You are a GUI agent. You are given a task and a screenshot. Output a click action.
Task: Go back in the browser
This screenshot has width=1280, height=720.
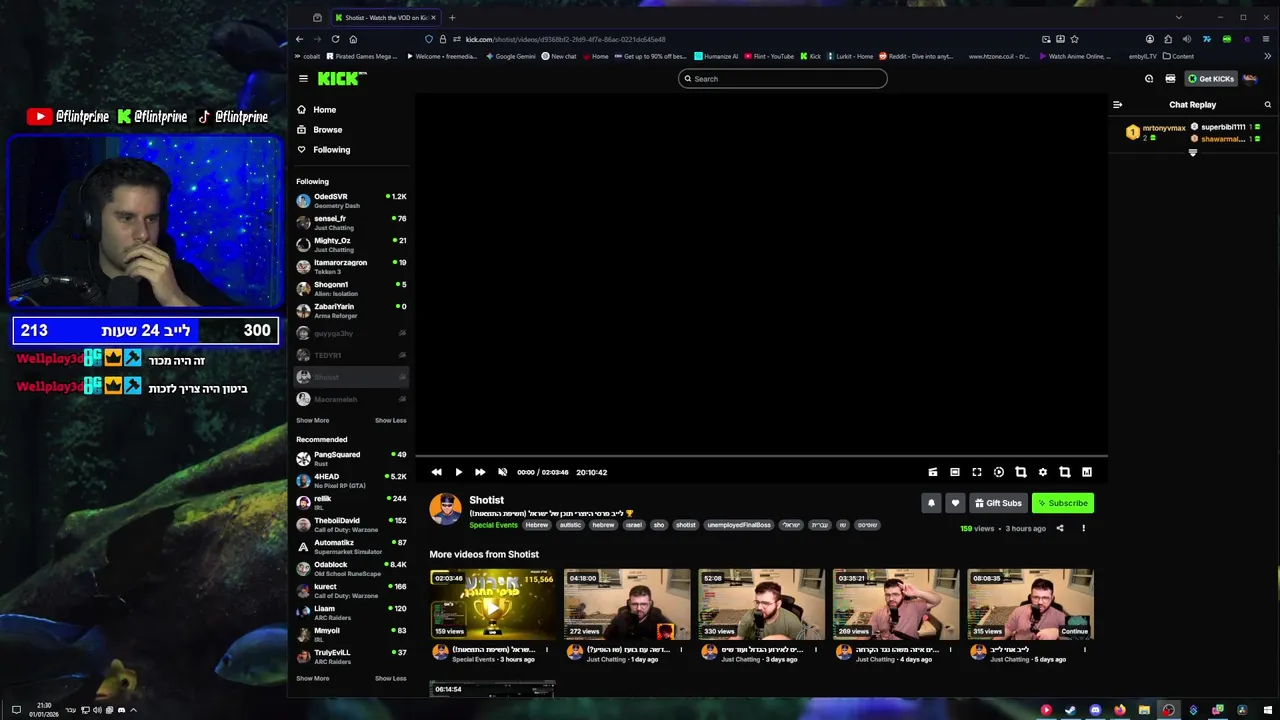tap(299, 39)
